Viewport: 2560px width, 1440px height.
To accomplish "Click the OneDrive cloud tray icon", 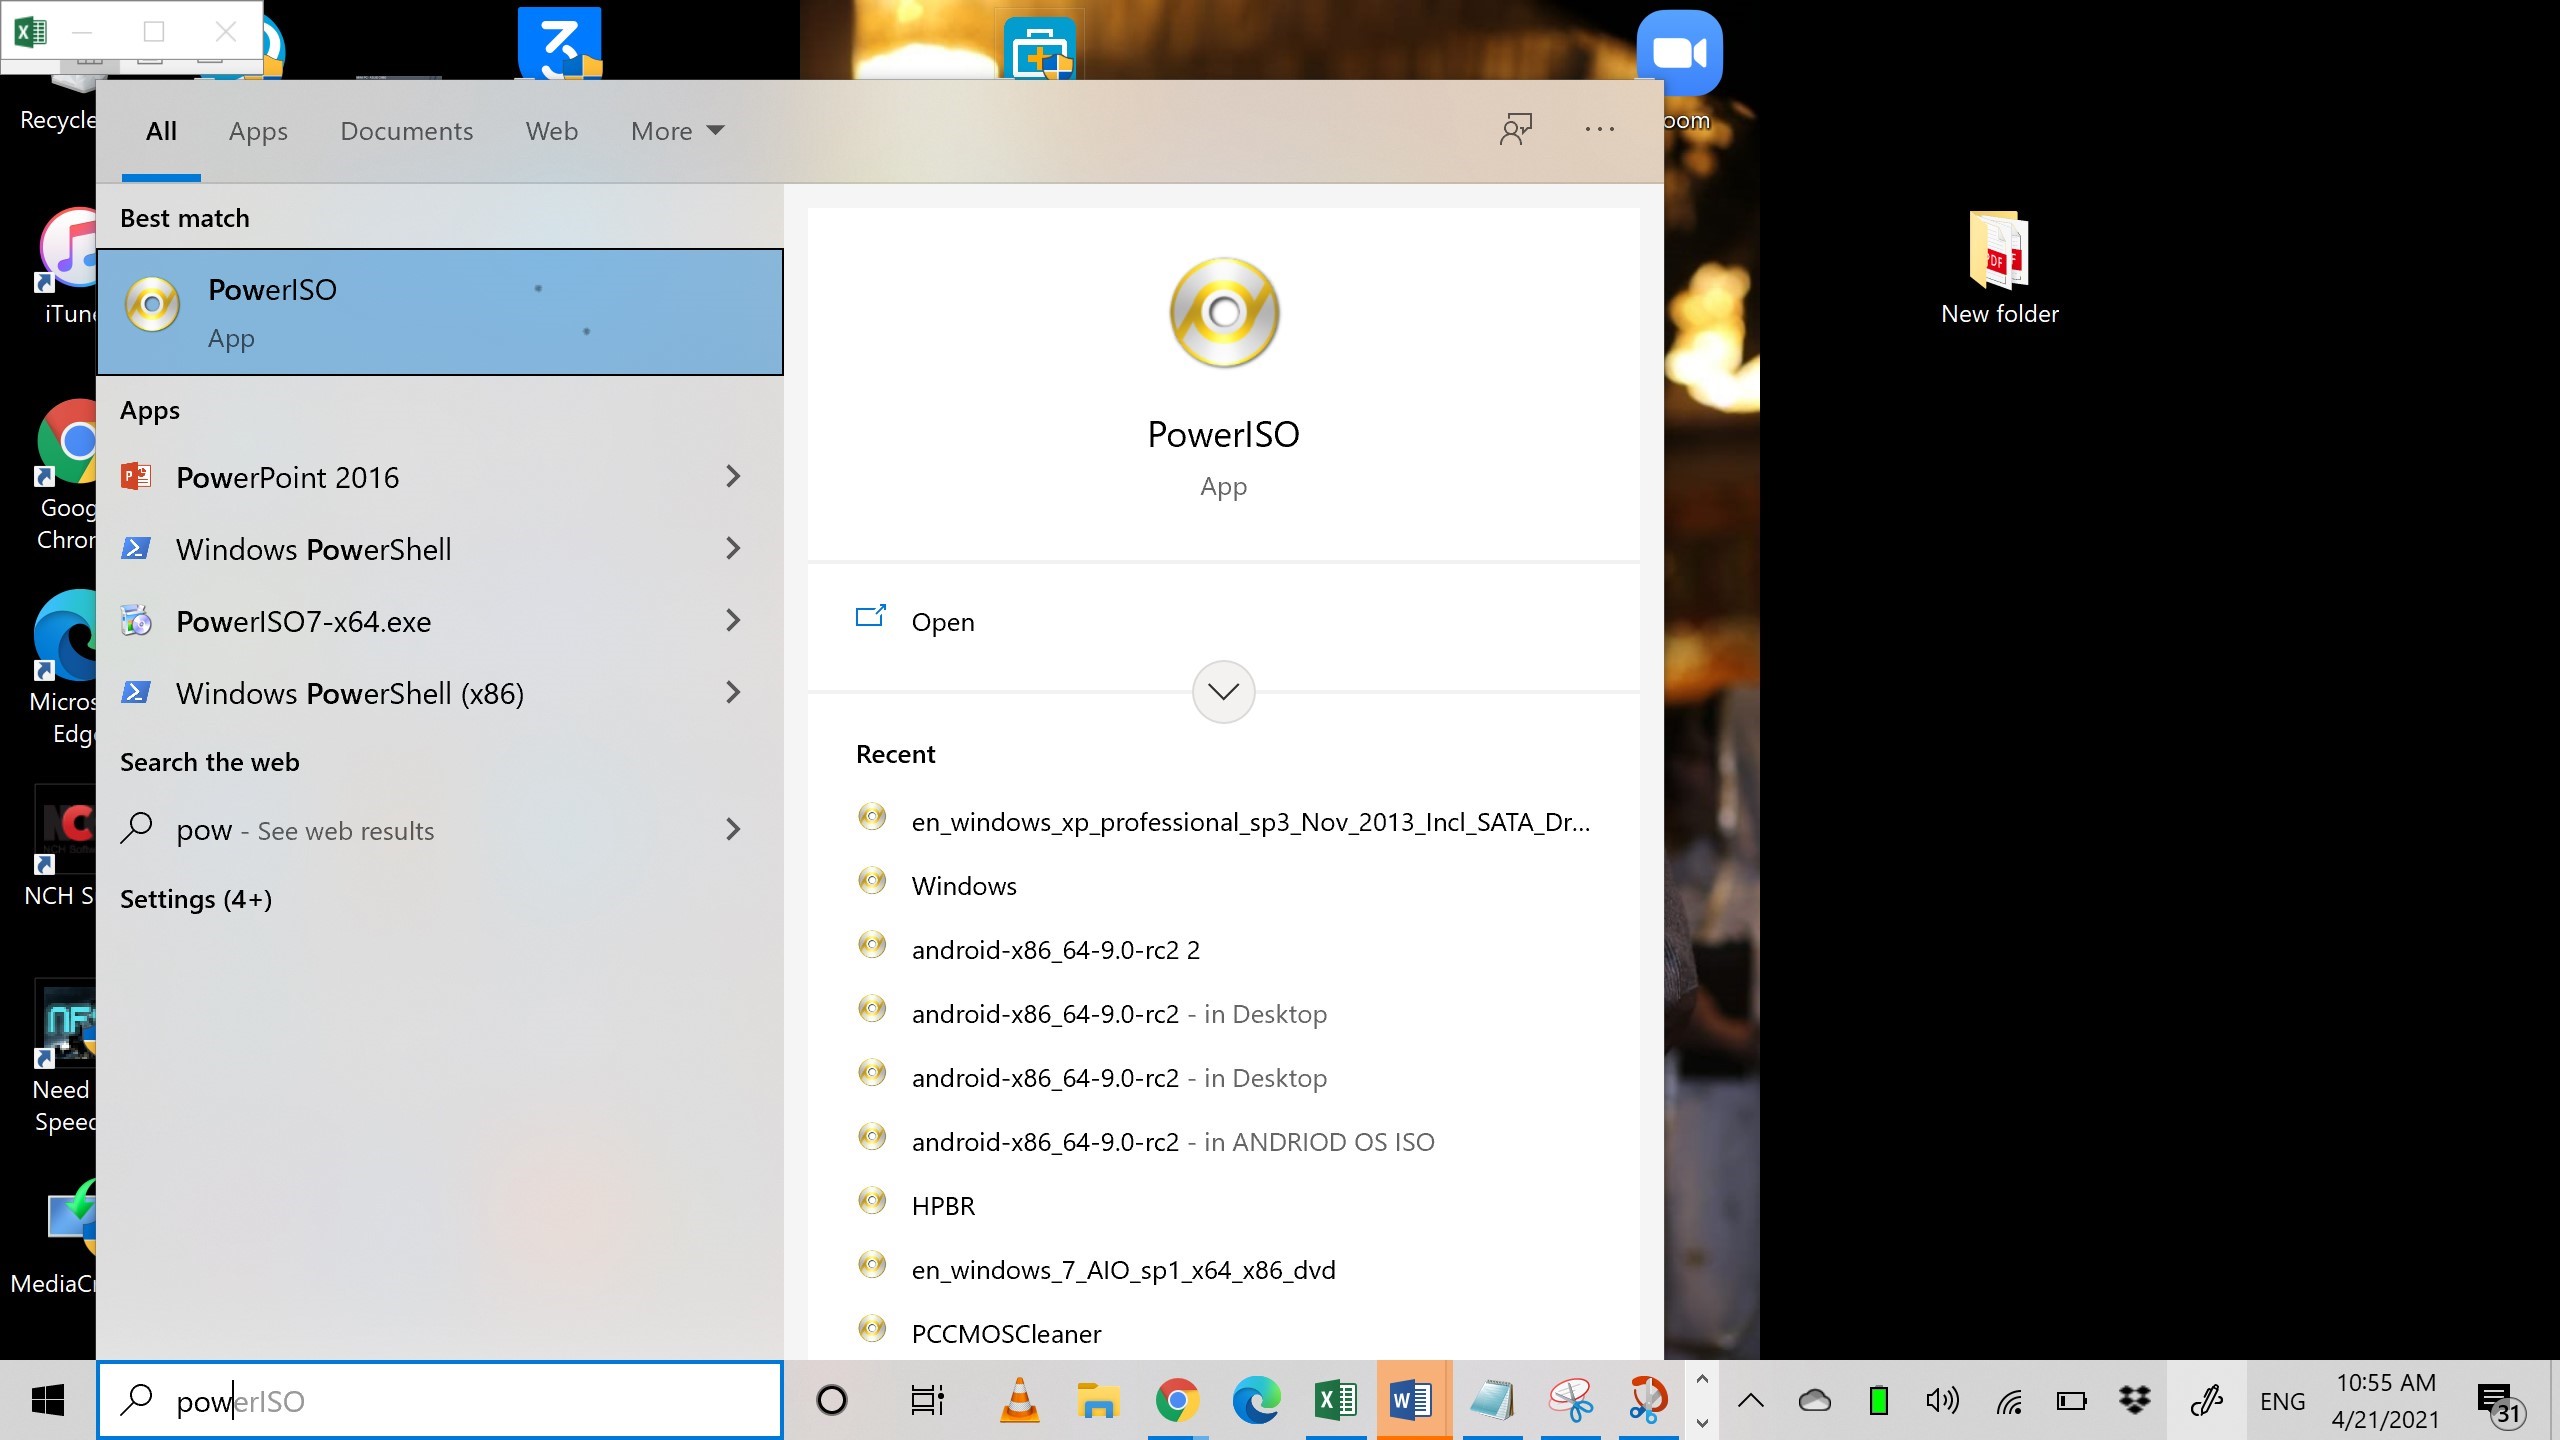I will tap(1814, 1400).
